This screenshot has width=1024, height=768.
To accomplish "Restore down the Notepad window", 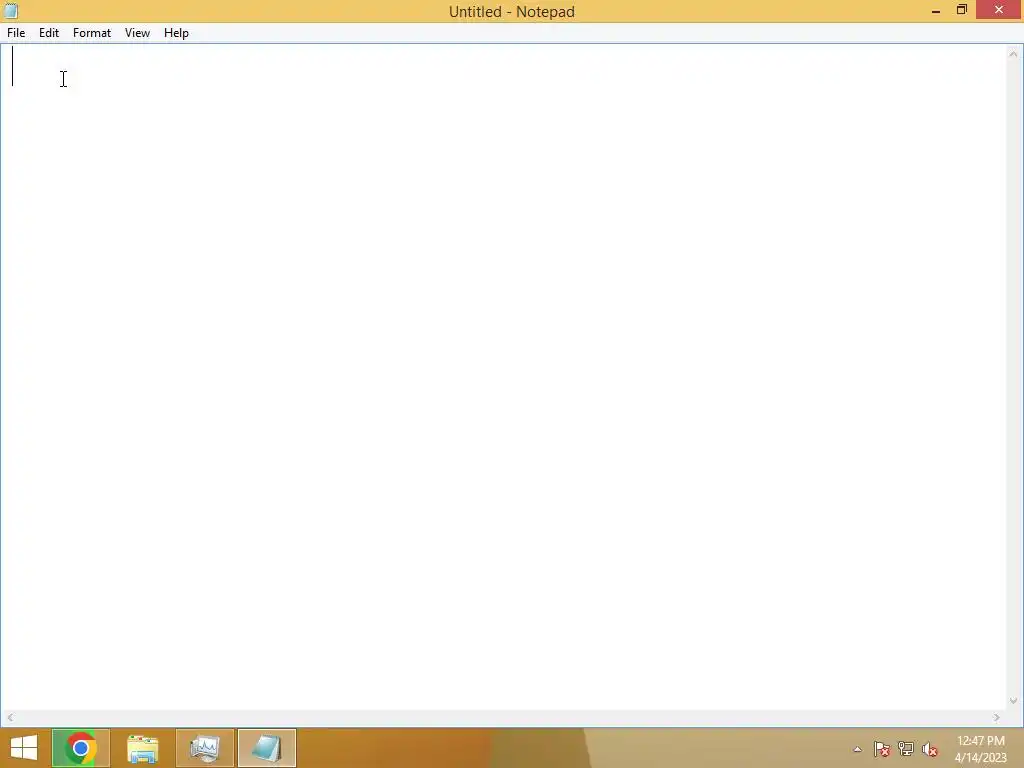I will coord(961,10).
